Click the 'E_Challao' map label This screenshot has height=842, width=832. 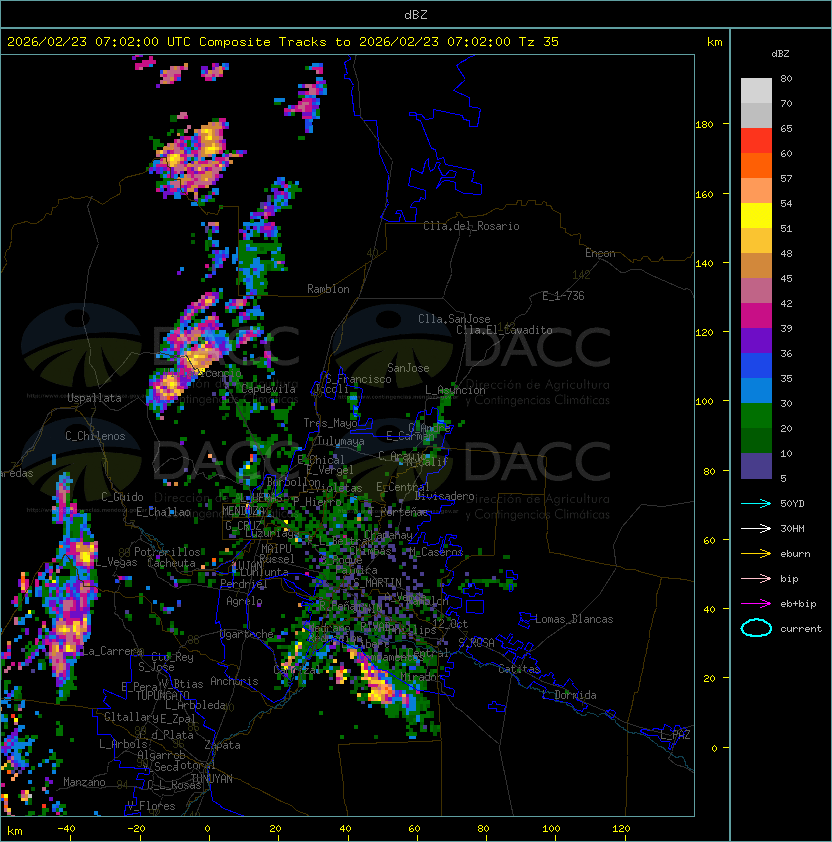pos(163,512)
